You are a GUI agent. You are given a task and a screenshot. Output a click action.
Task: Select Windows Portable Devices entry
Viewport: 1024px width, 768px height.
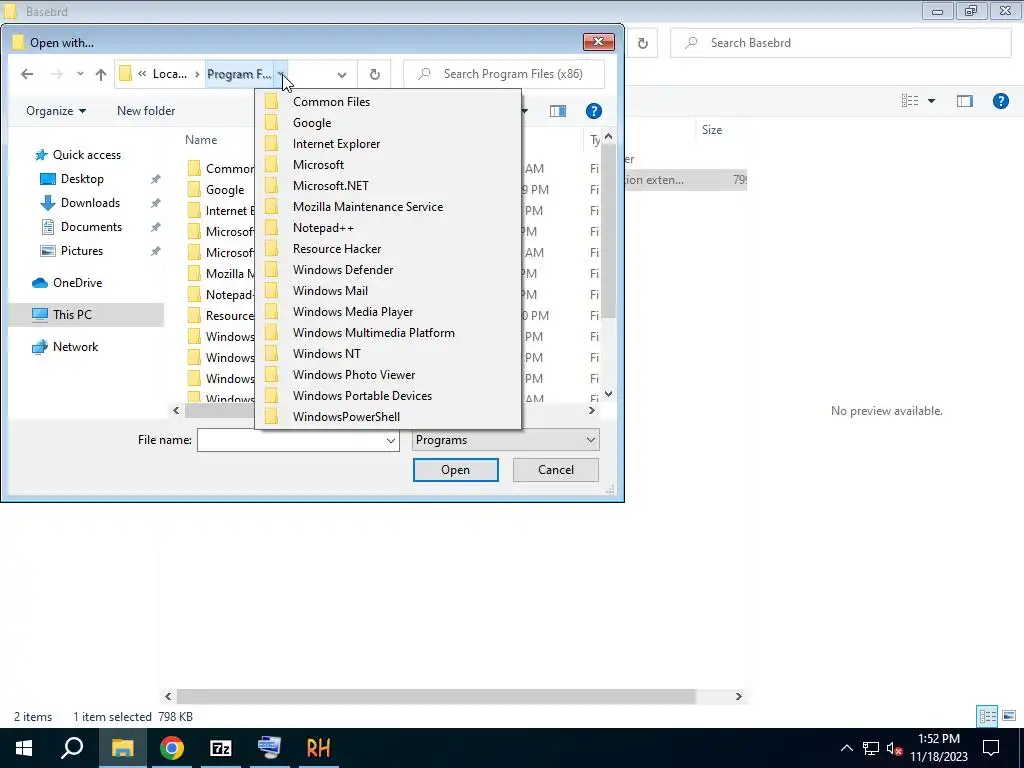click(x=388, y=396)
